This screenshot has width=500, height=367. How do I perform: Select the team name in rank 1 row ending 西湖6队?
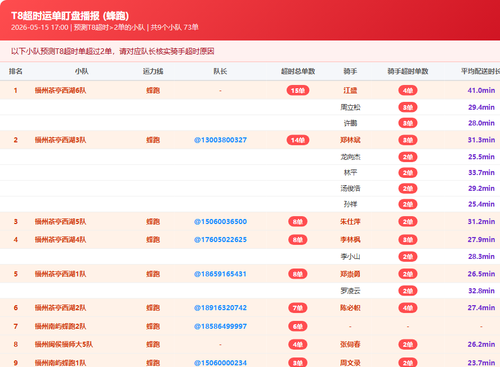60,90
